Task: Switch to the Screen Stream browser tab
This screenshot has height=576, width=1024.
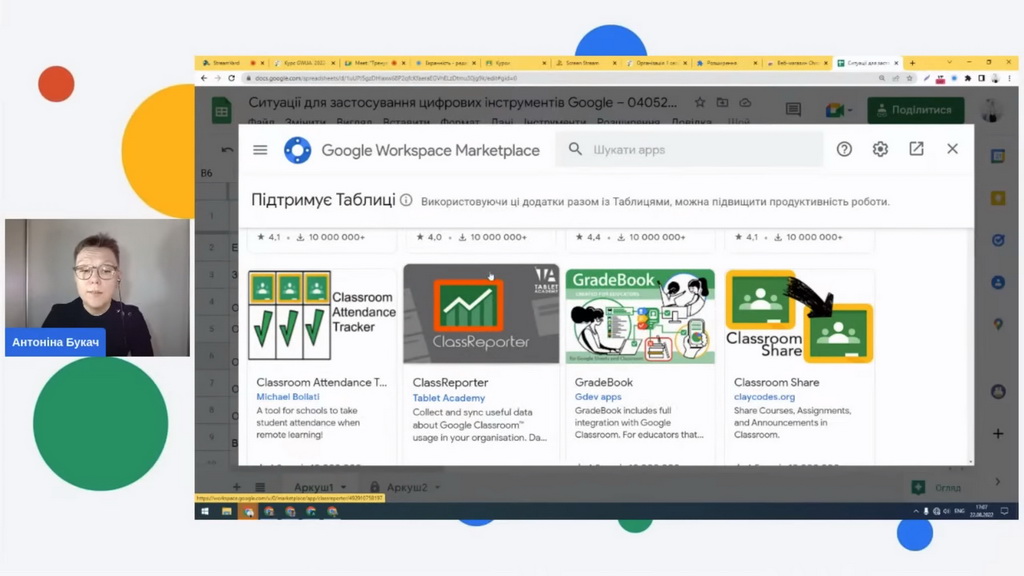Action: (581, 63)
